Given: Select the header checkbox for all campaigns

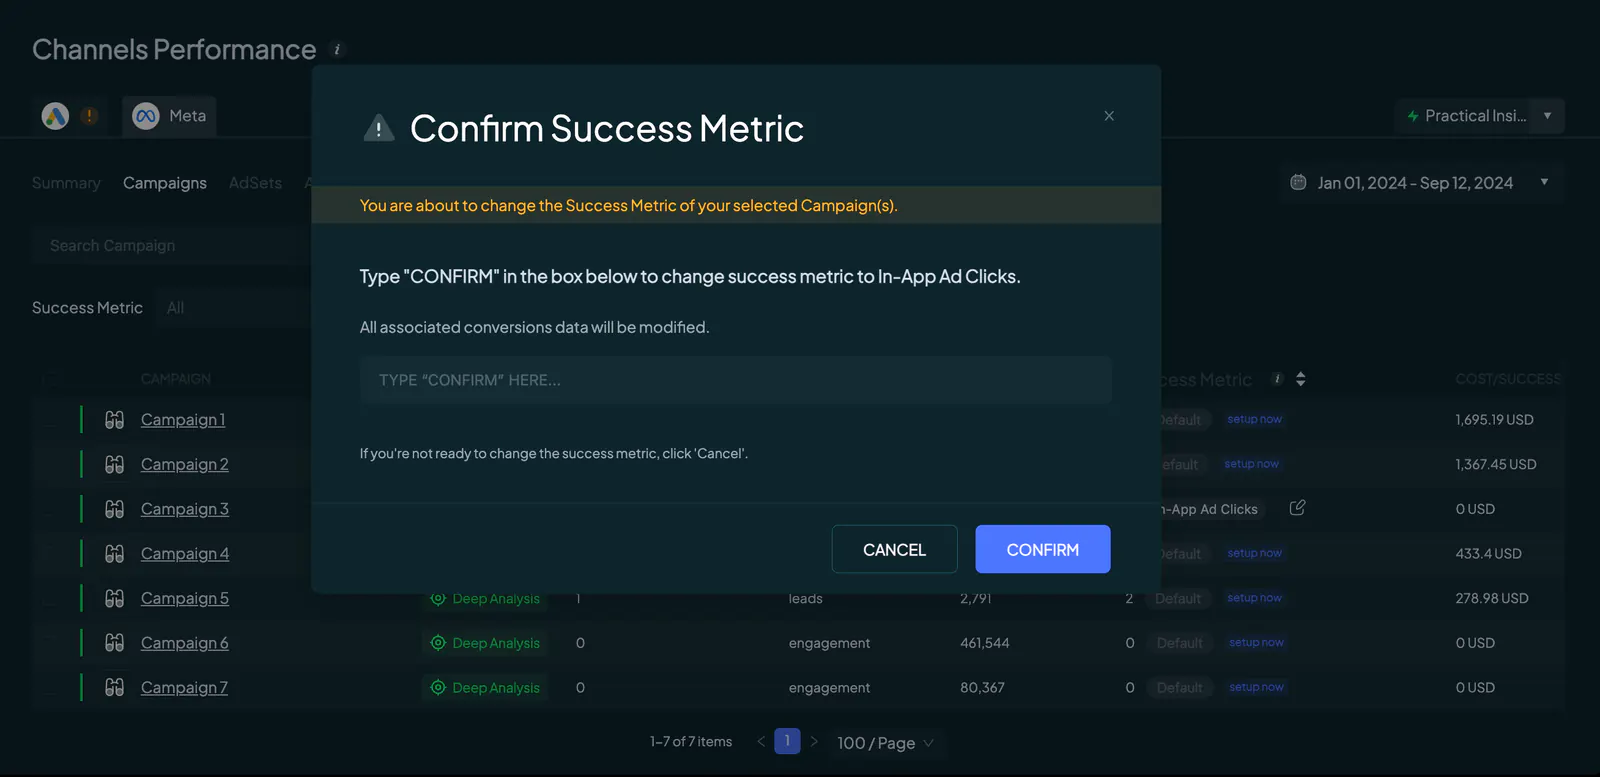Looking at the screenshot, I should tap(50, 379).
